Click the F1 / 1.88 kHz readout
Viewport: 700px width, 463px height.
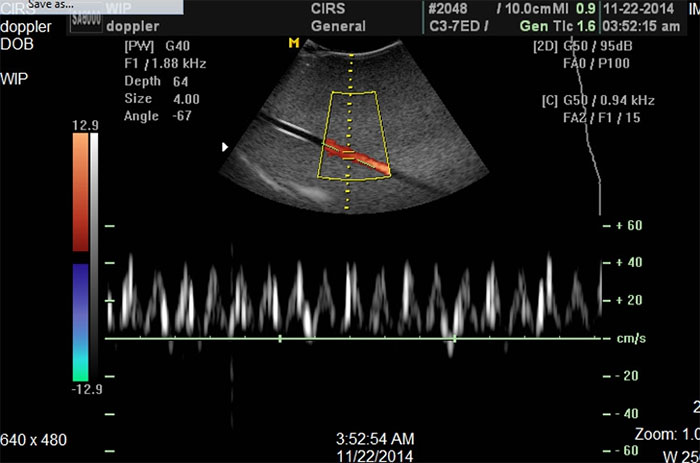point(165,63)
